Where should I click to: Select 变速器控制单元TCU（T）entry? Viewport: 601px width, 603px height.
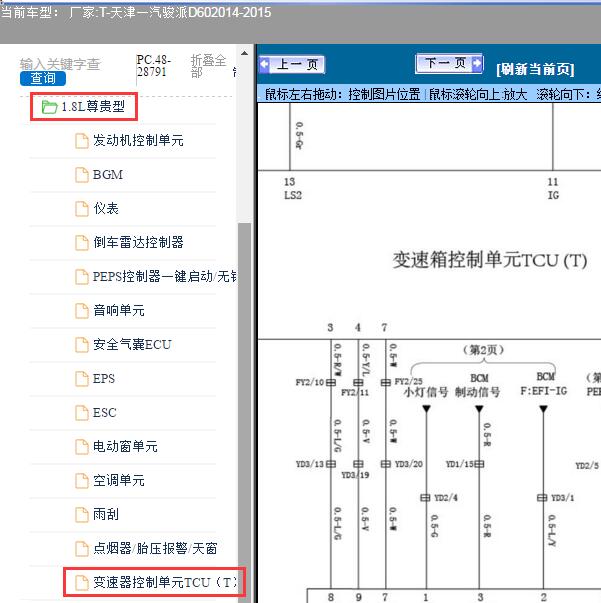165,582
